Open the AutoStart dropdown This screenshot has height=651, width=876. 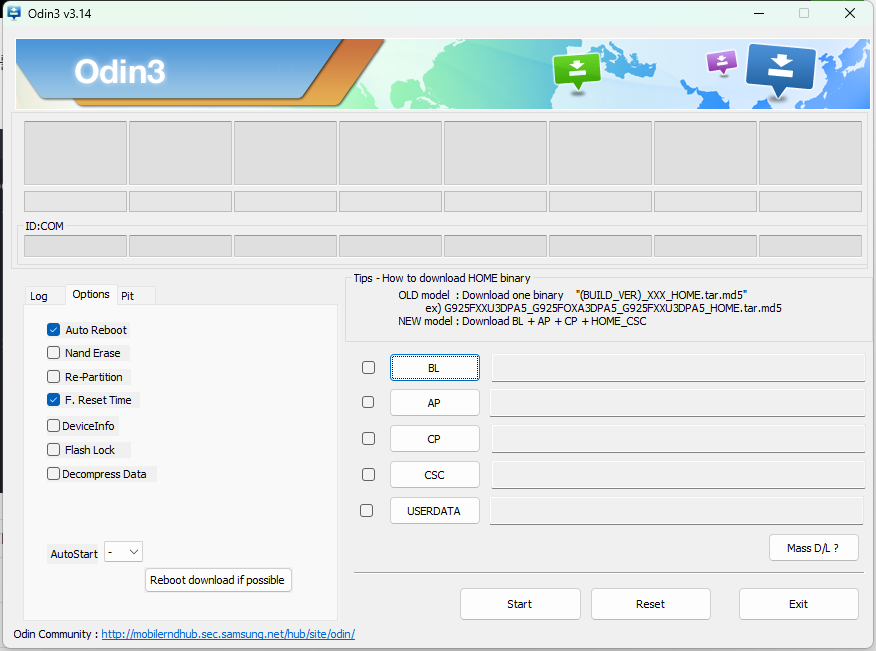(x=123, y=552)
